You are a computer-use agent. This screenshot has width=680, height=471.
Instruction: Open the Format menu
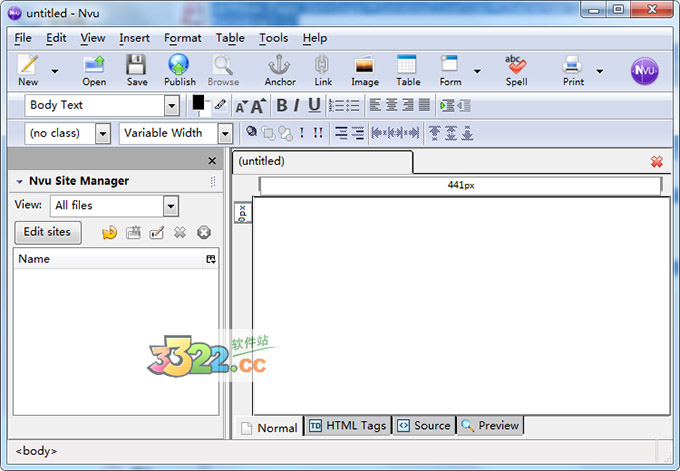pos(183,38)
